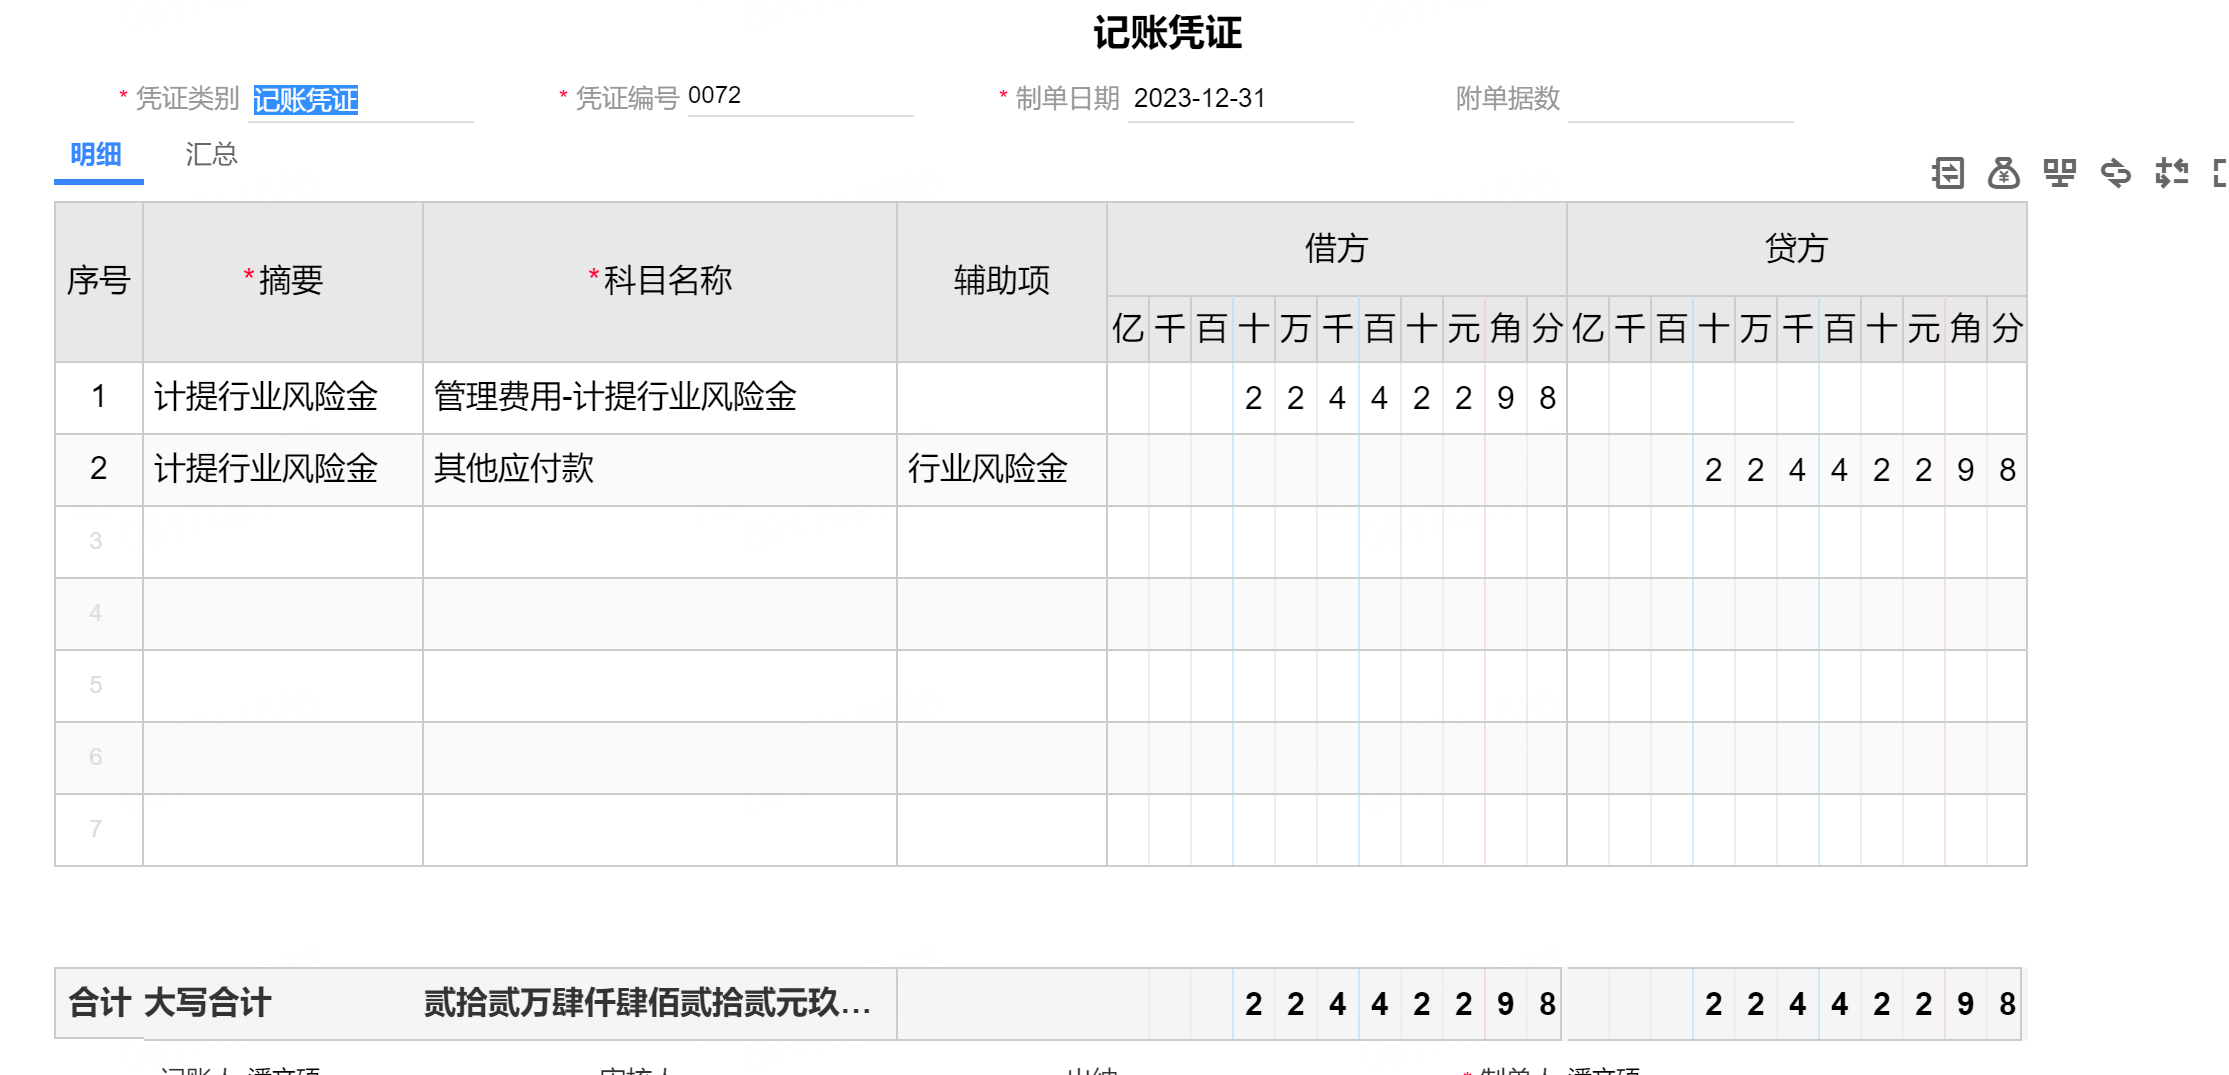Click the plus-minus arrows toolbar icon
2229x1075 pixels.
click(x=2171, y=173)
